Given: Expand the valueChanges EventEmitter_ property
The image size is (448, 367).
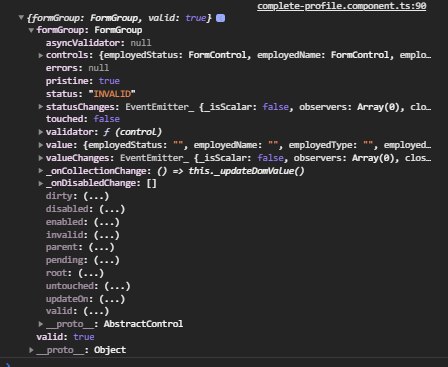Looking at the screenshot, I should [x=41, y=158].
